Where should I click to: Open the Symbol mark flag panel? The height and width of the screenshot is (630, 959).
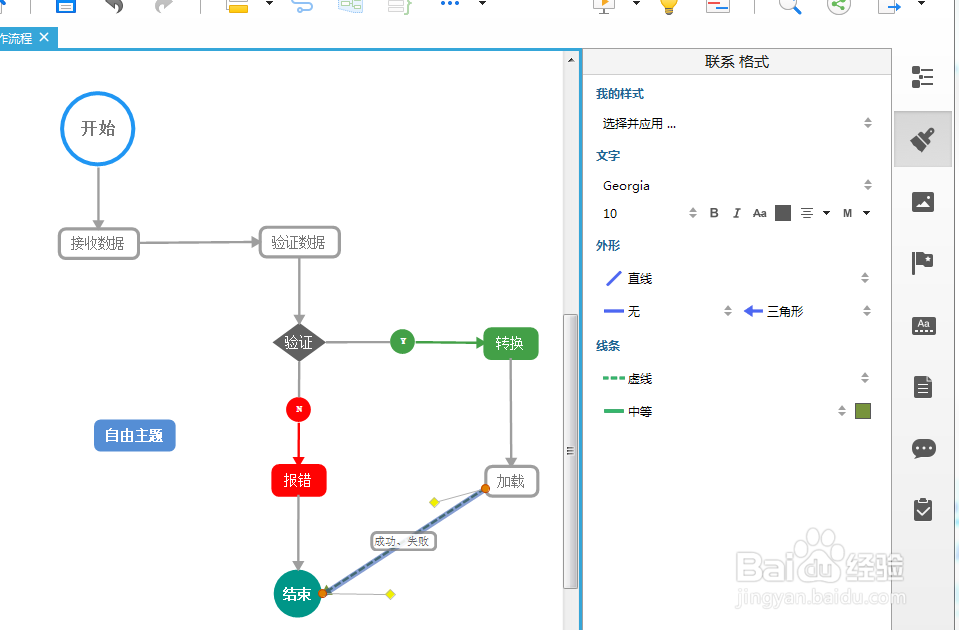tap(922, 262)
